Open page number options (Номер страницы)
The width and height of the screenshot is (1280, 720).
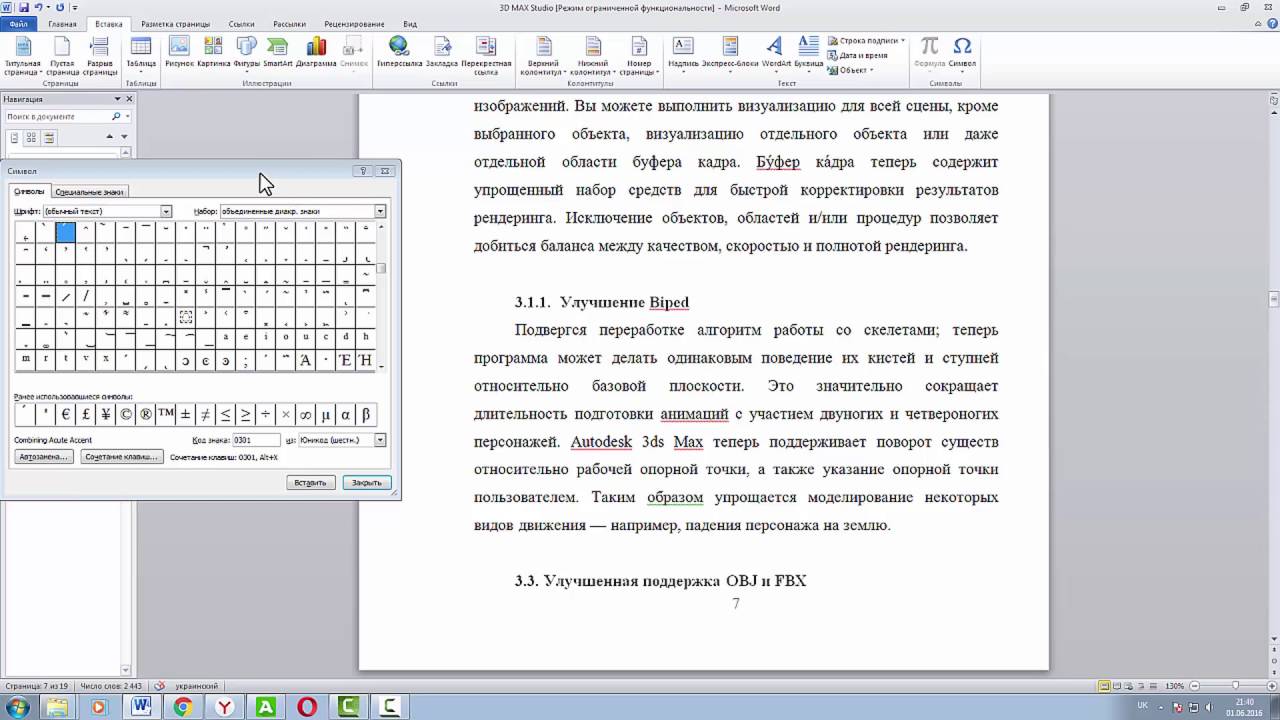(x=639, y=57)
